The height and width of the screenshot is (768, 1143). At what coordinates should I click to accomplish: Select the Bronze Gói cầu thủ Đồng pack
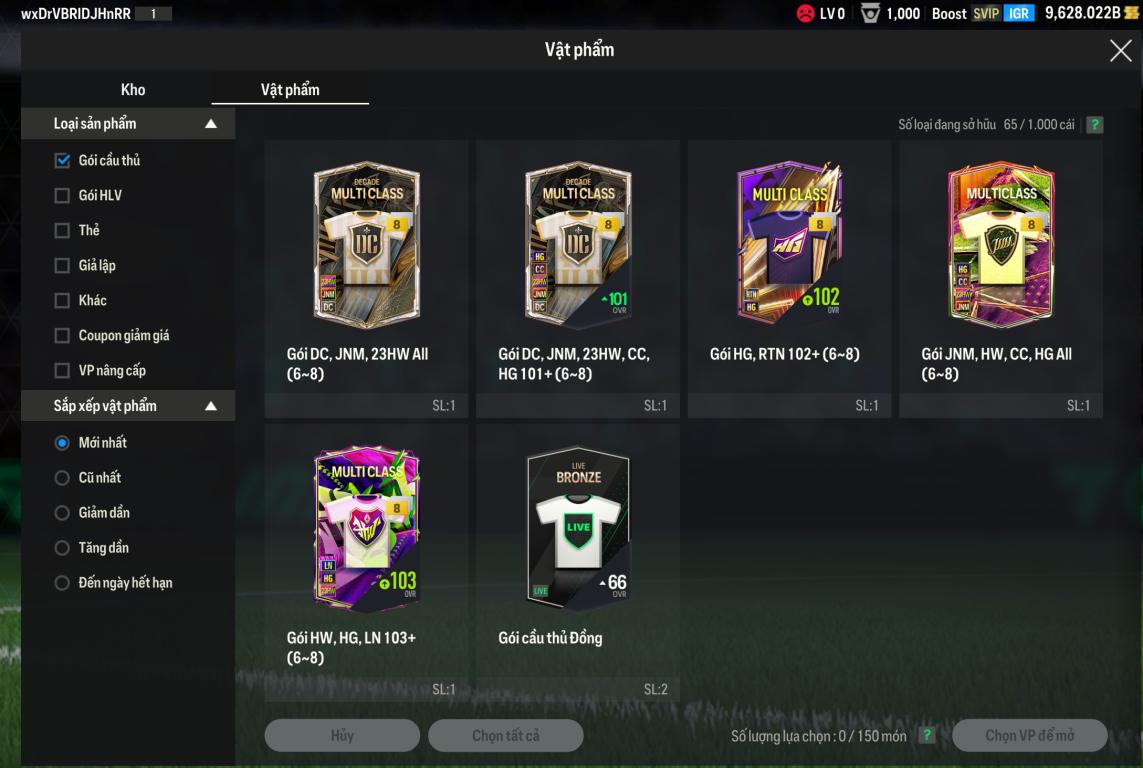[x=577, y=563]
